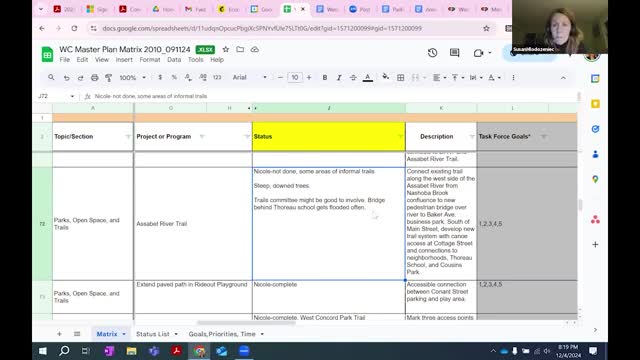Open text color picker

click(368, 78)
